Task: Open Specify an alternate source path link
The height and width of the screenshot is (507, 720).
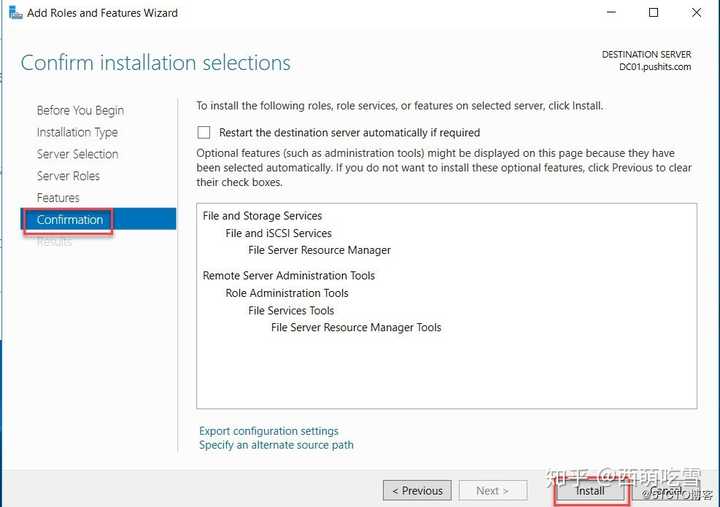Action: [x=276, y=445]
